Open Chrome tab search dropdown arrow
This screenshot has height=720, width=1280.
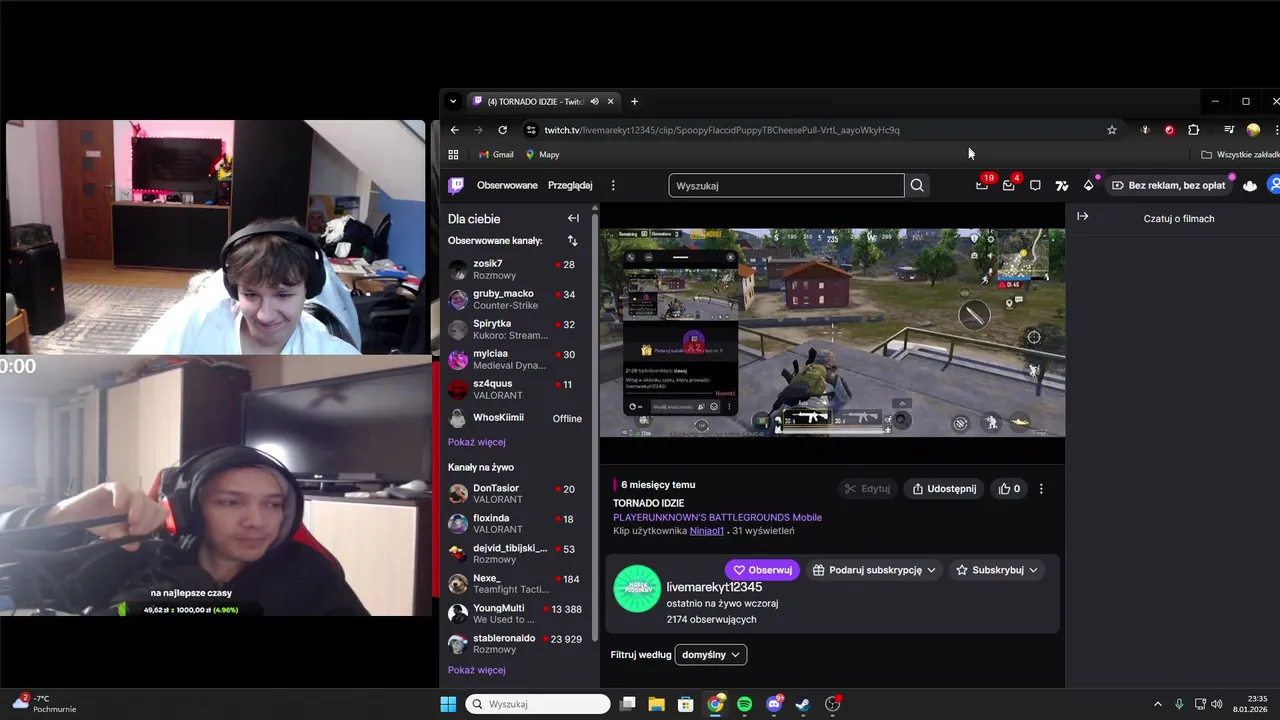tap(453, 101)
